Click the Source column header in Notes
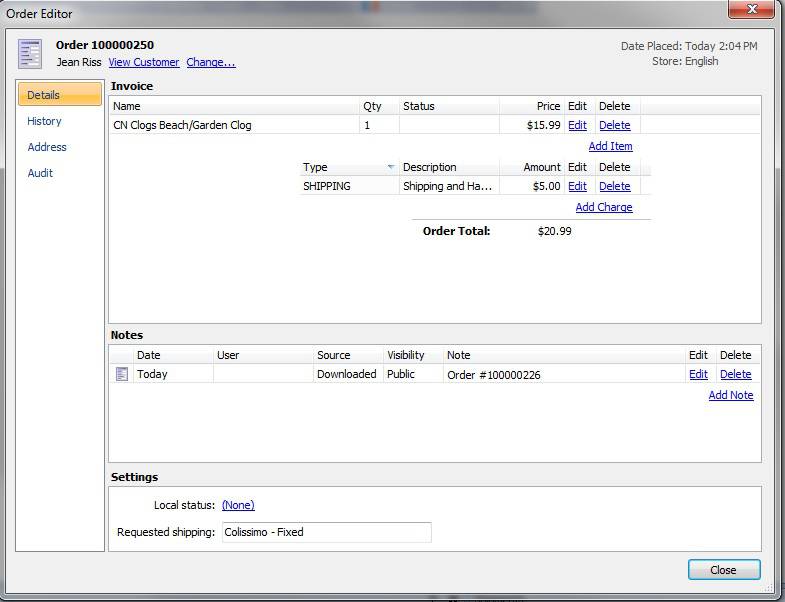Viewport: 785px width, 602px height. pyautogui.click(x=348, y=355)
